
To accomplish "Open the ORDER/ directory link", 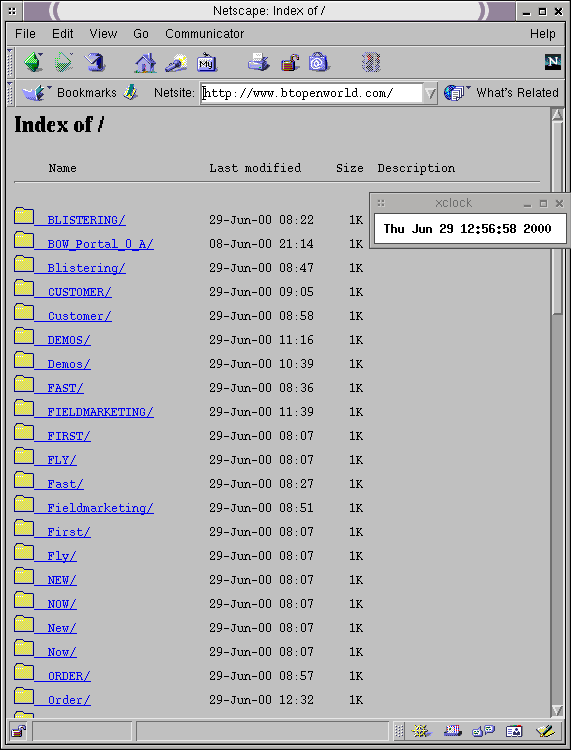I will 69,676.
